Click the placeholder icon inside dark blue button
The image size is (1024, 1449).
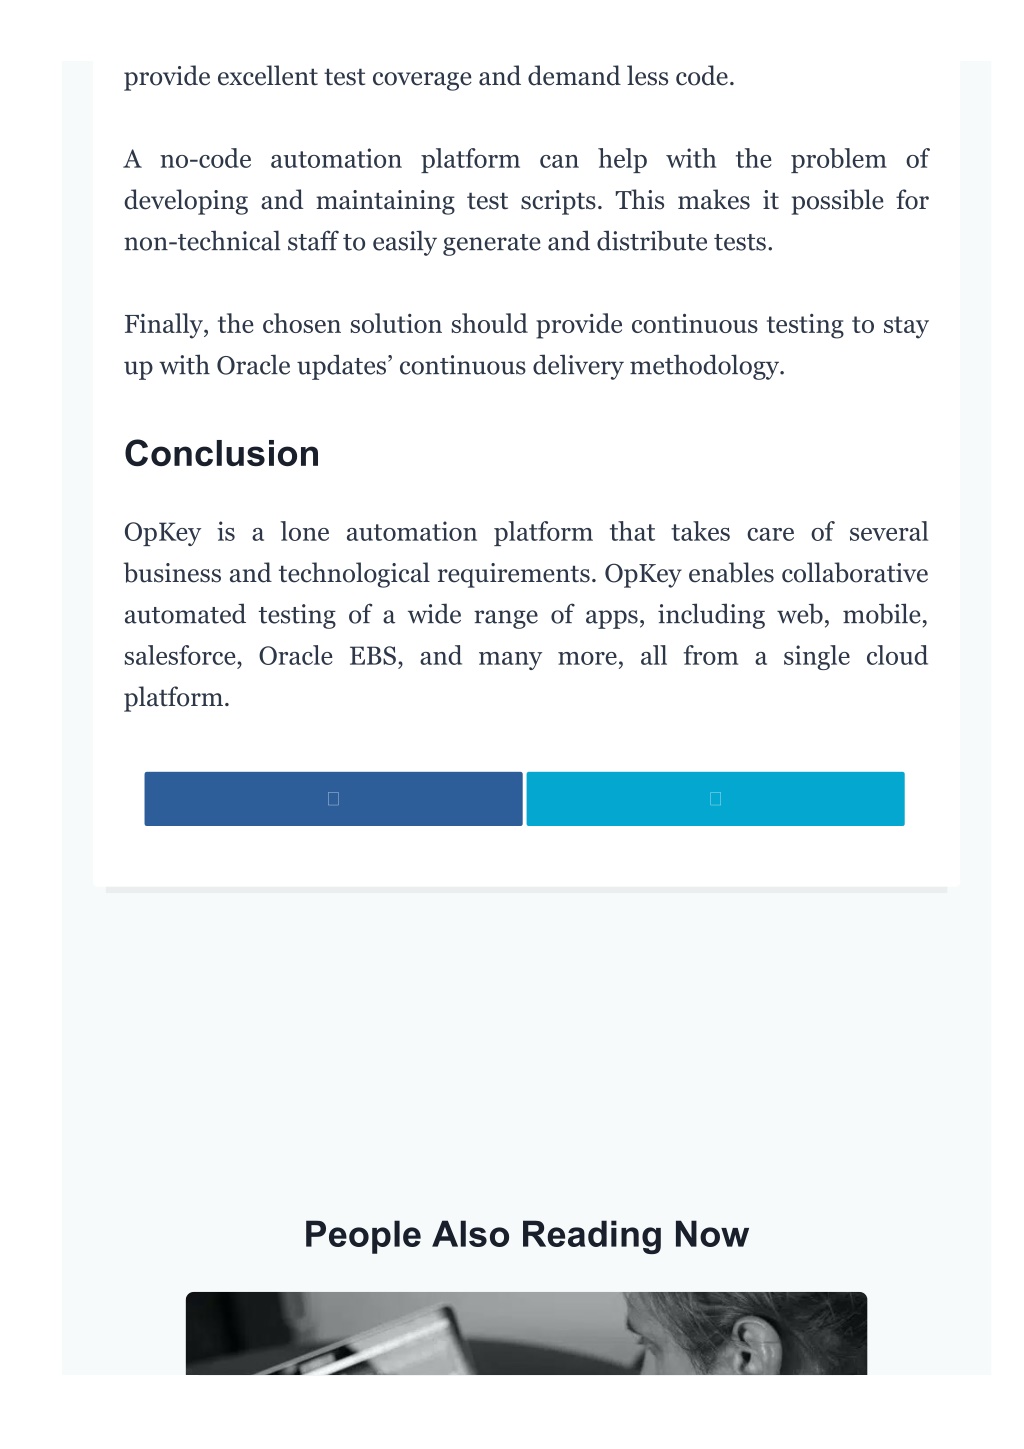point(333,798)
